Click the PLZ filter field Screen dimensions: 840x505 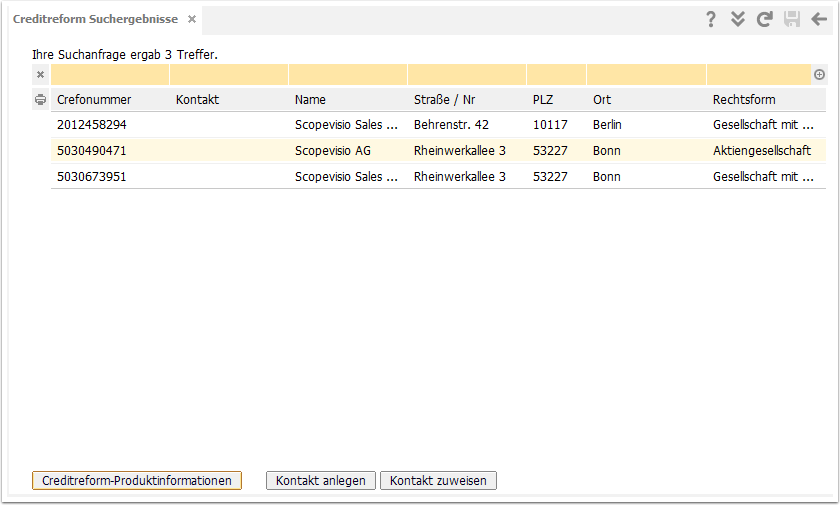[556, 74]
